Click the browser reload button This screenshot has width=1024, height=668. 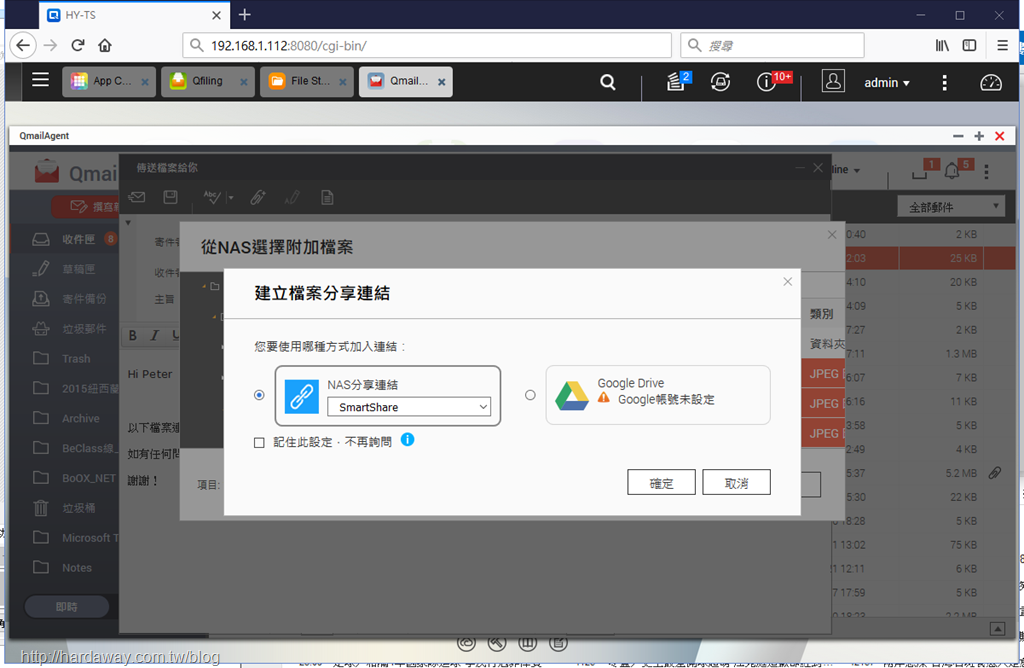(78, 45)
